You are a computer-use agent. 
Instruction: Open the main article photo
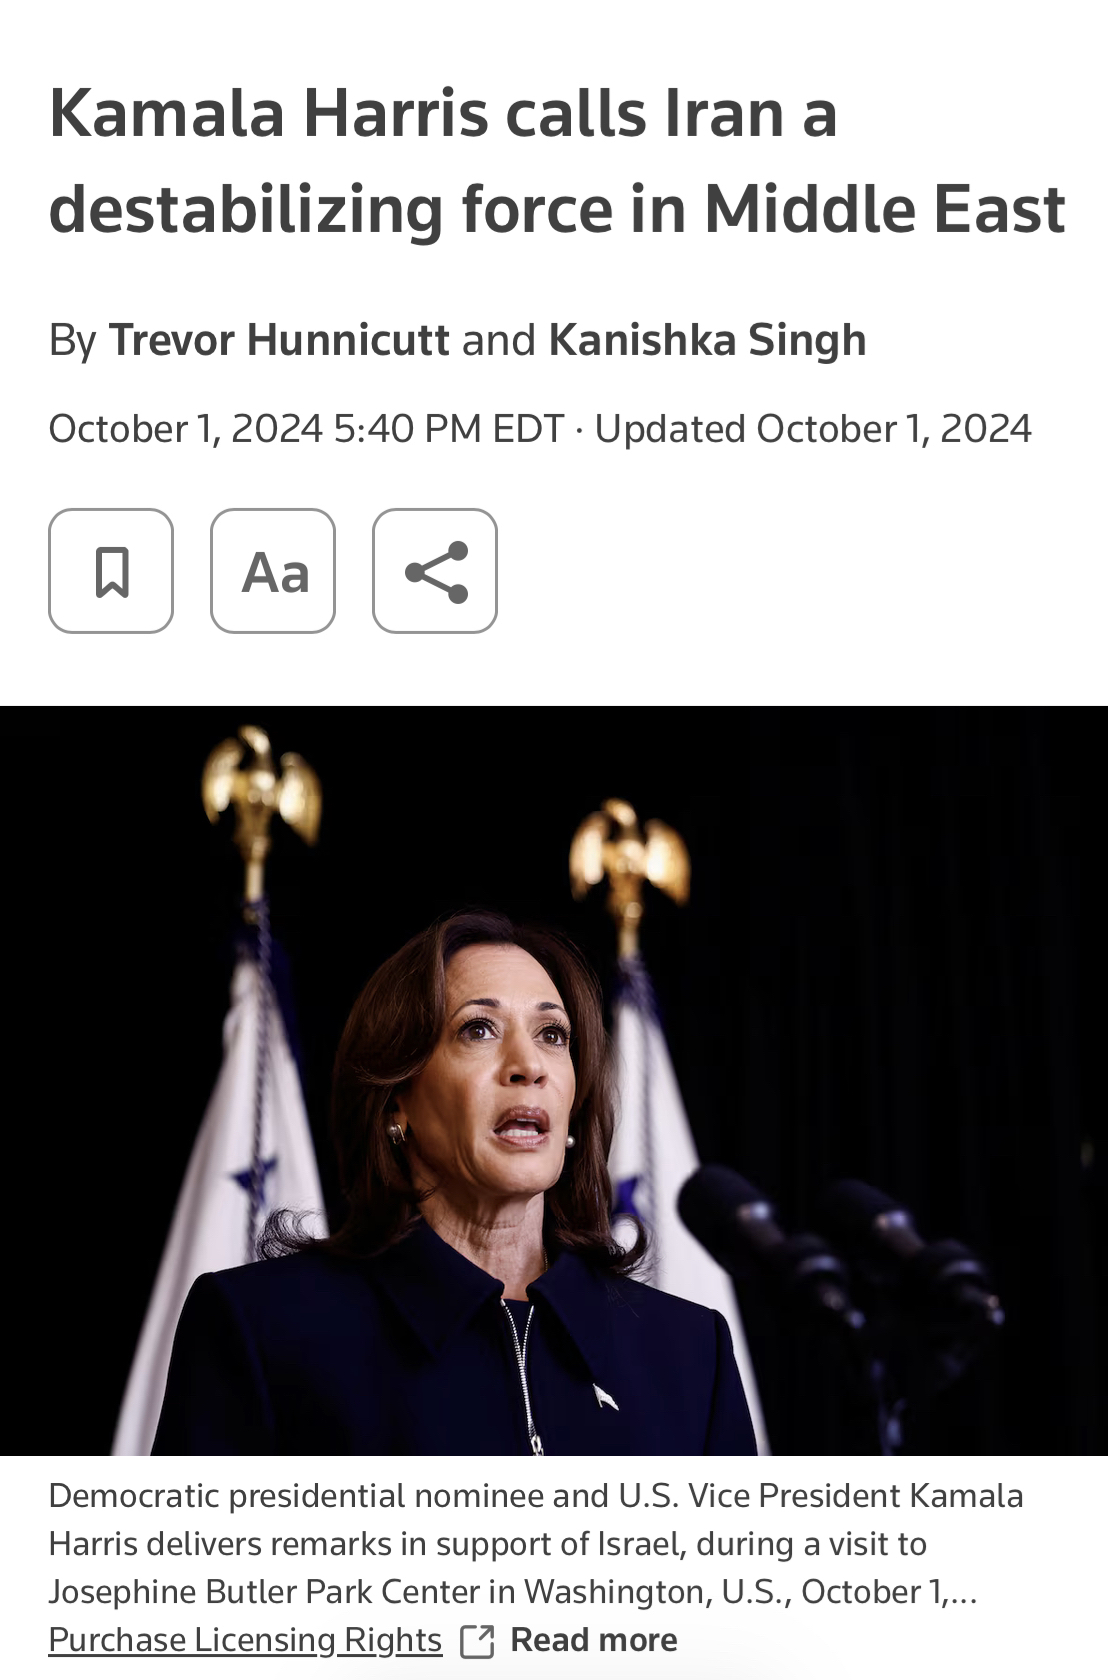click(x=554, y=1080)
